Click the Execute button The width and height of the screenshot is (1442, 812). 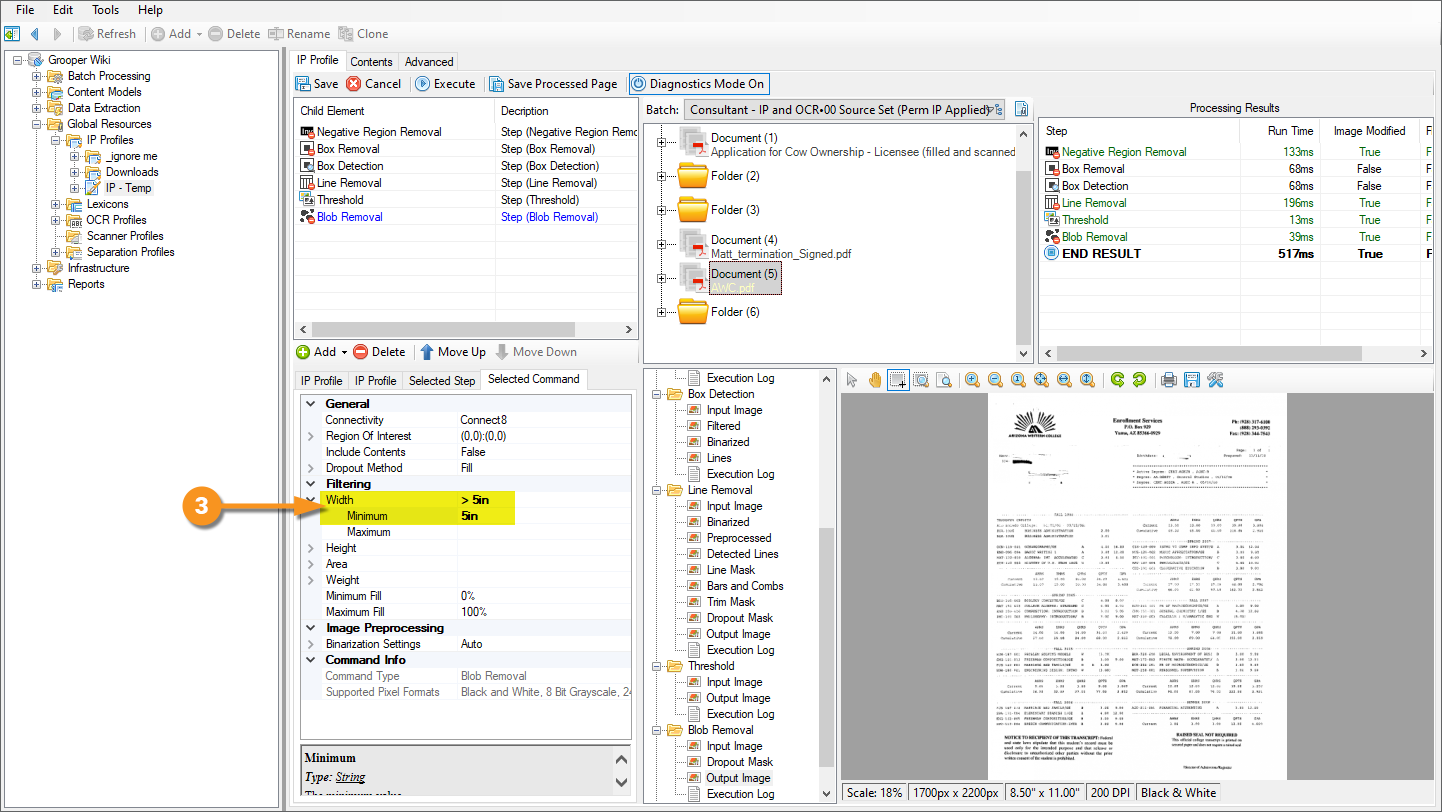coord(445,84)
